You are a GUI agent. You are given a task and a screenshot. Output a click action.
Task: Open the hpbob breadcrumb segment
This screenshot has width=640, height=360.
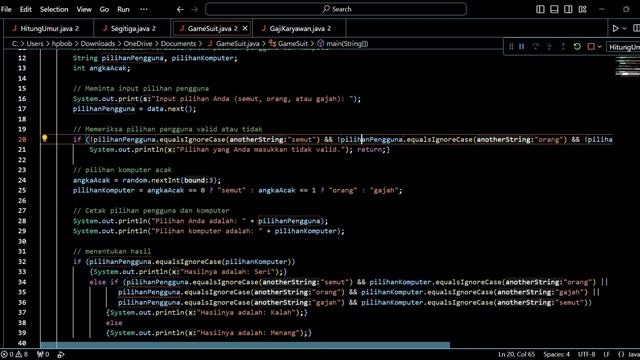coord(62,43)
